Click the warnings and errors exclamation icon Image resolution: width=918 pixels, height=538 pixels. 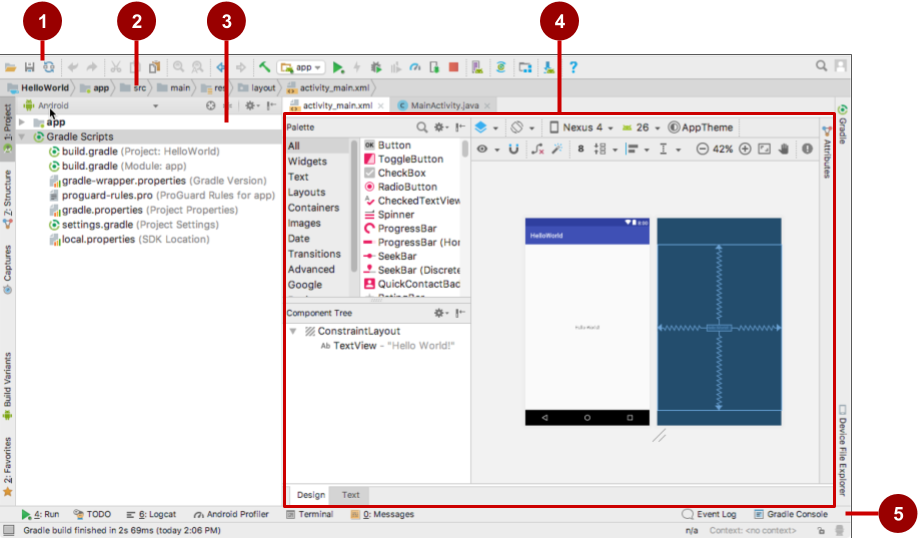(x=807, y=149)
